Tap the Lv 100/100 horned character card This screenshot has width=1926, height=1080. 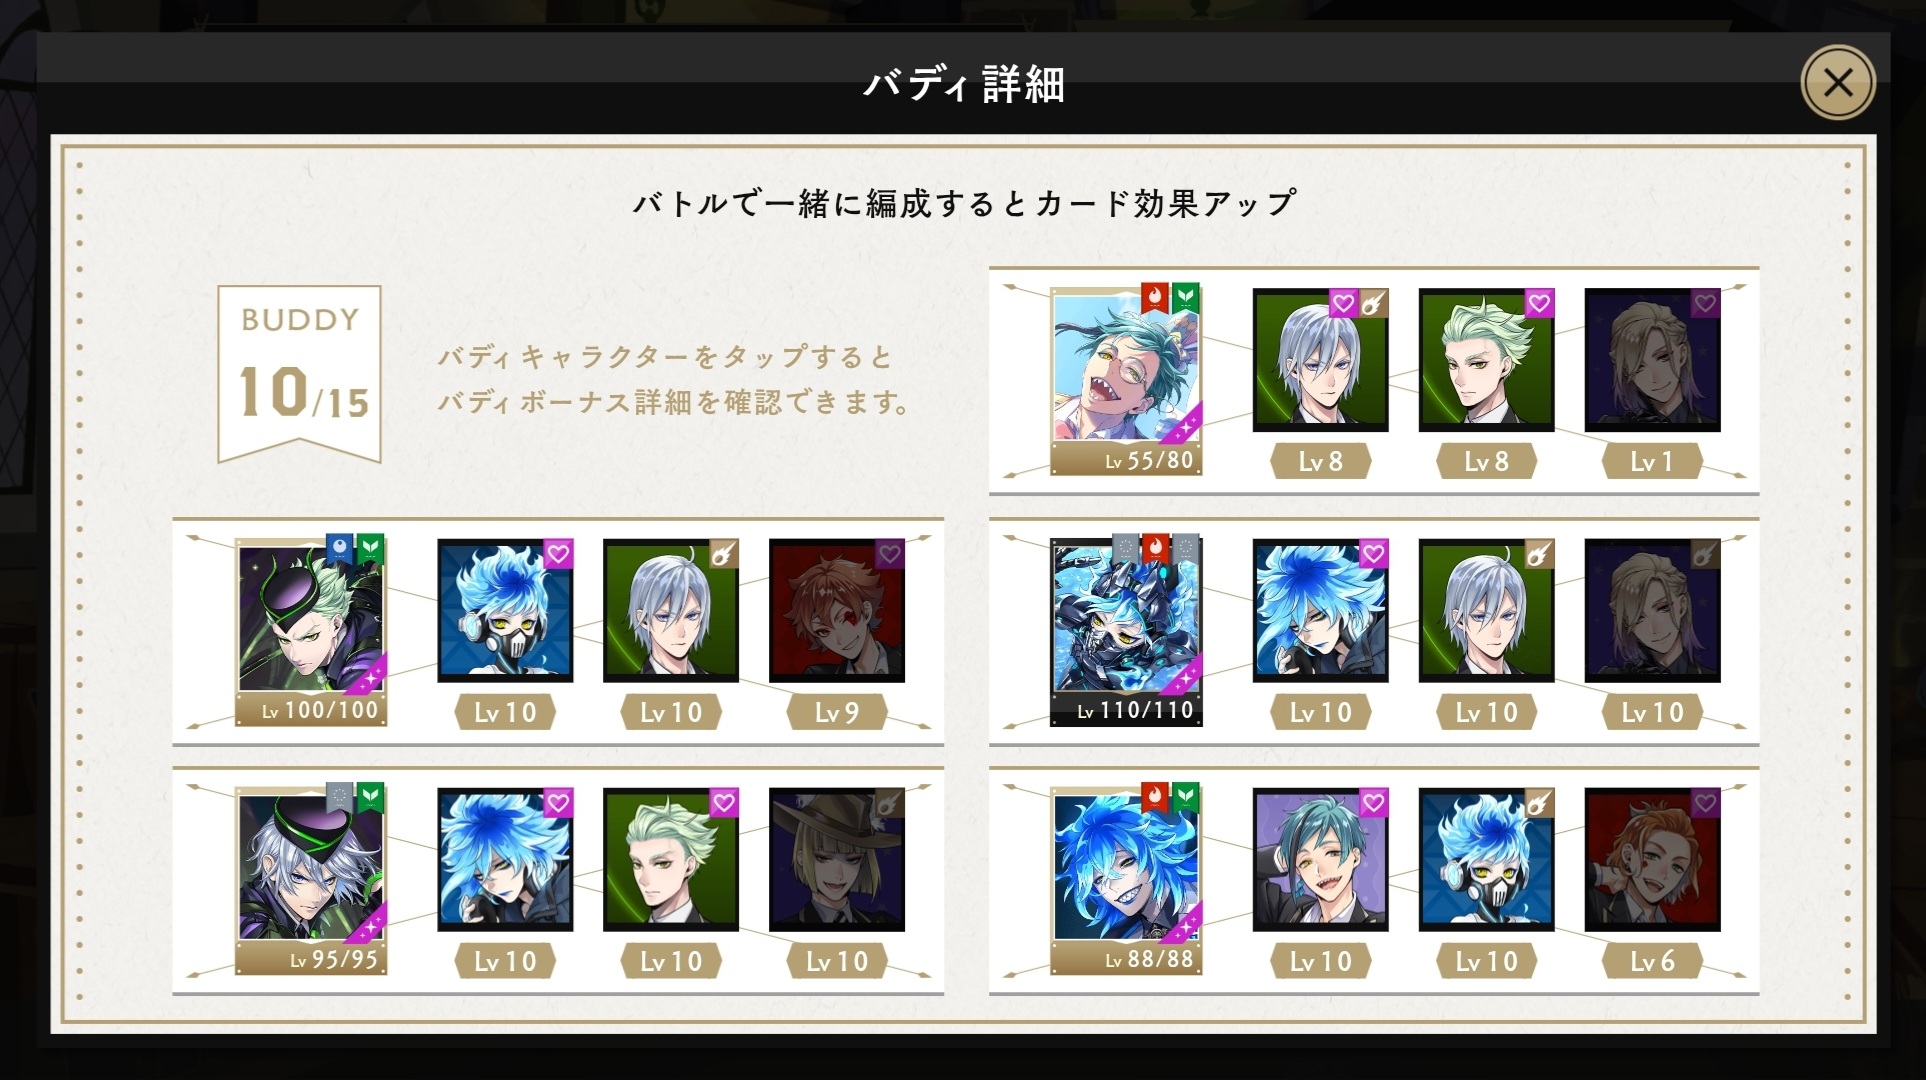click(x=310, y=630)
